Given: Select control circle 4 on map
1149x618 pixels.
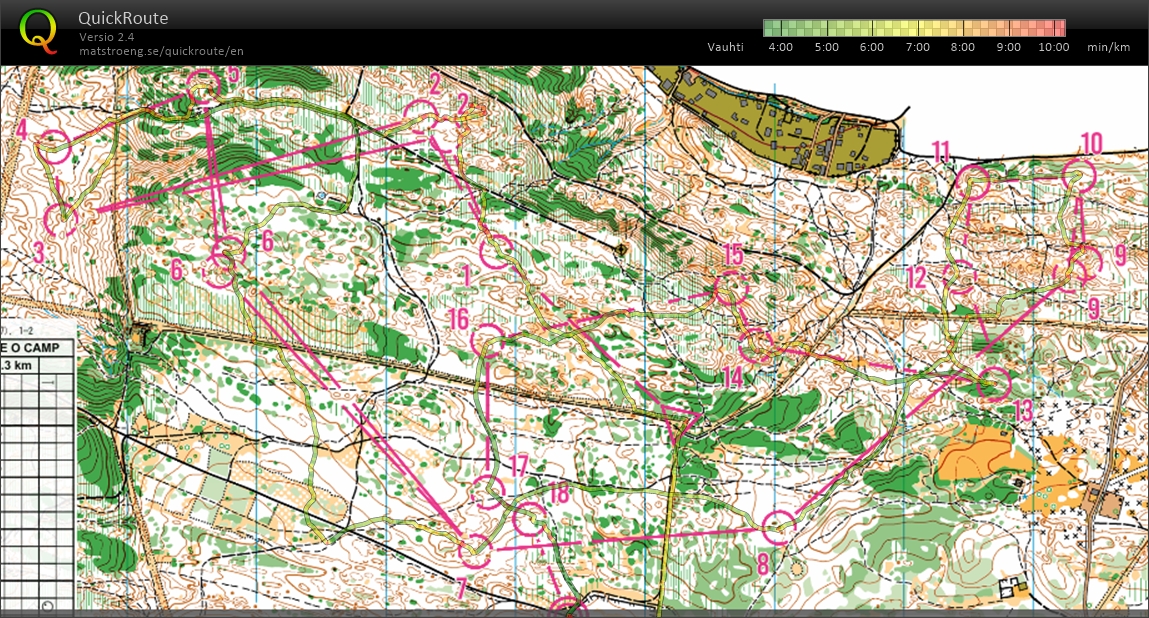Looking at the screenshot, I should [x=54, y=147].
